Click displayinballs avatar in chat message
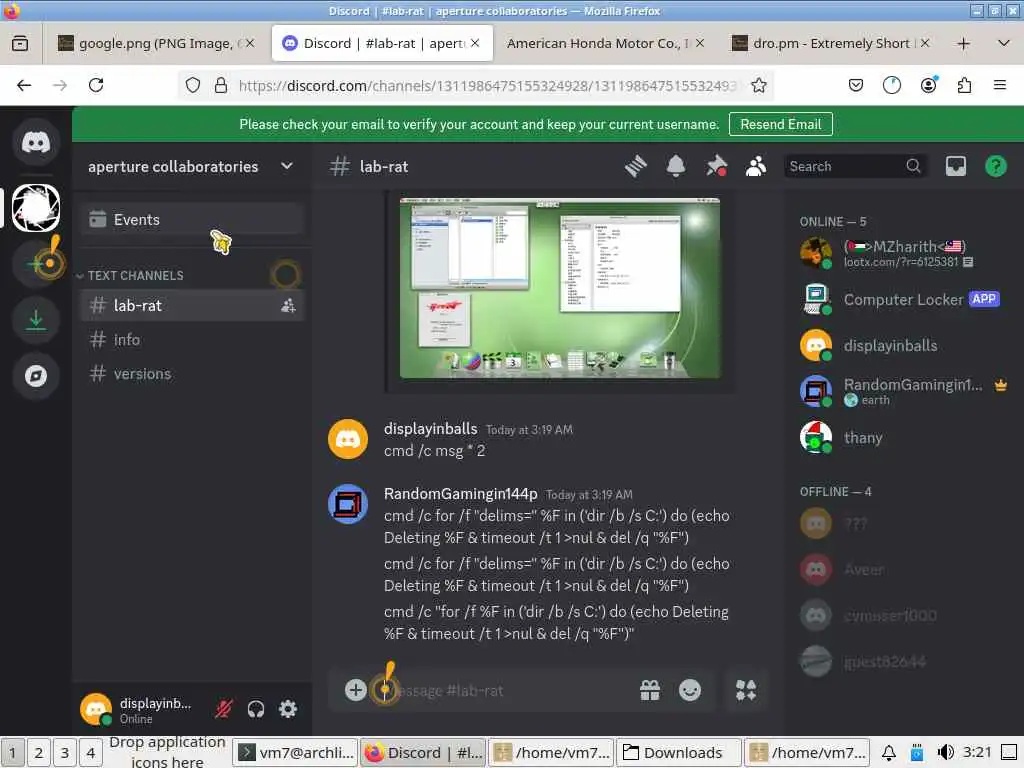The width and height of the screenshot is (1024, 768). [347, 439]
